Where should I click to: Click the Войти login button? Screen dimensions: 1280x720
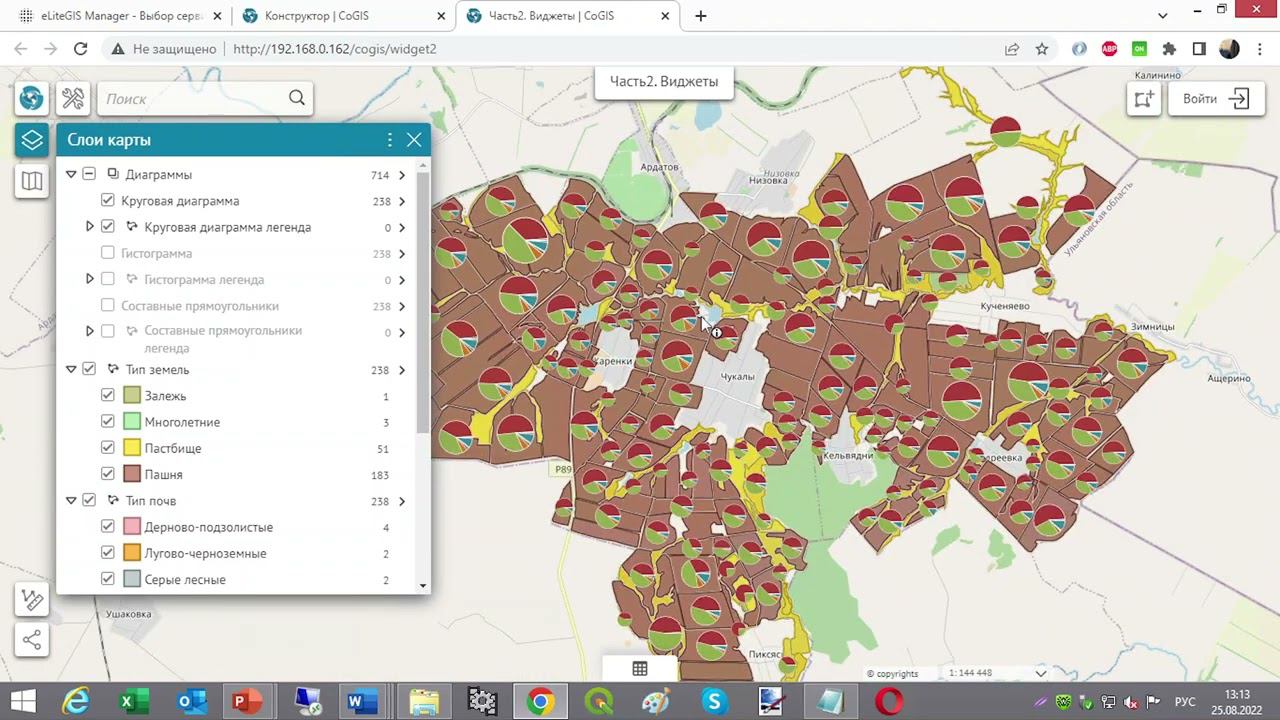pyautogui.click(x=1215, y=99)
